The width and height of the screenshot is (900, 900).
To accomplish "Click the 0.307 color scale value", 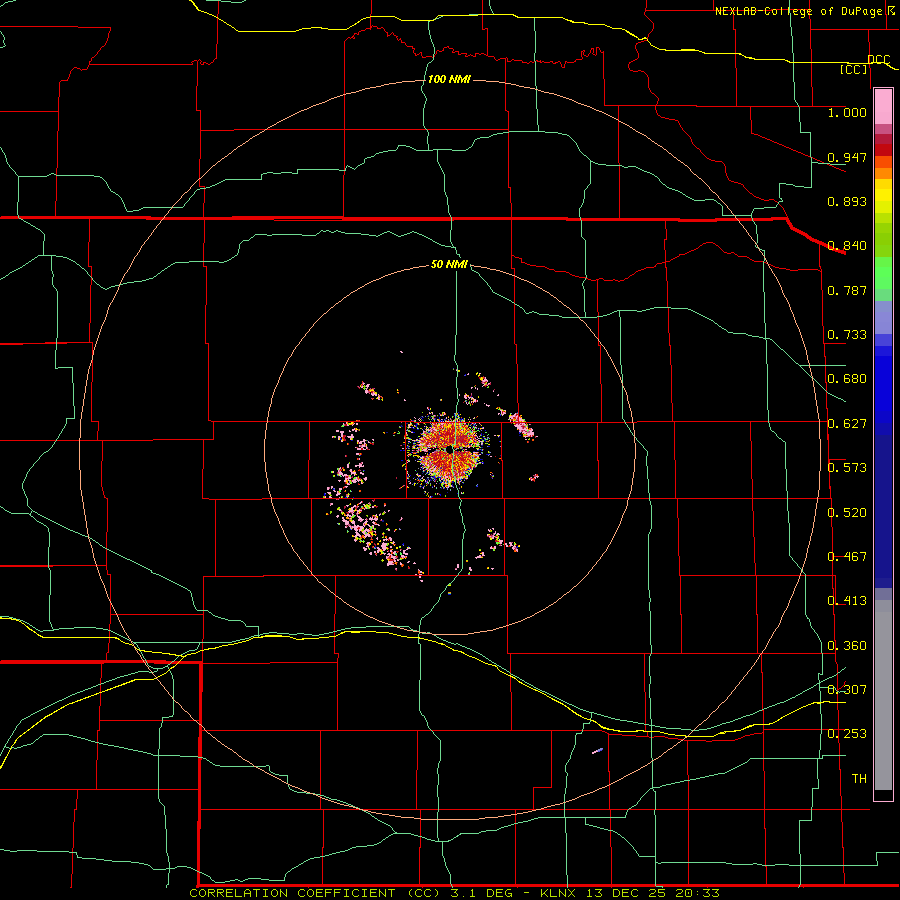I will click(847, 689).
